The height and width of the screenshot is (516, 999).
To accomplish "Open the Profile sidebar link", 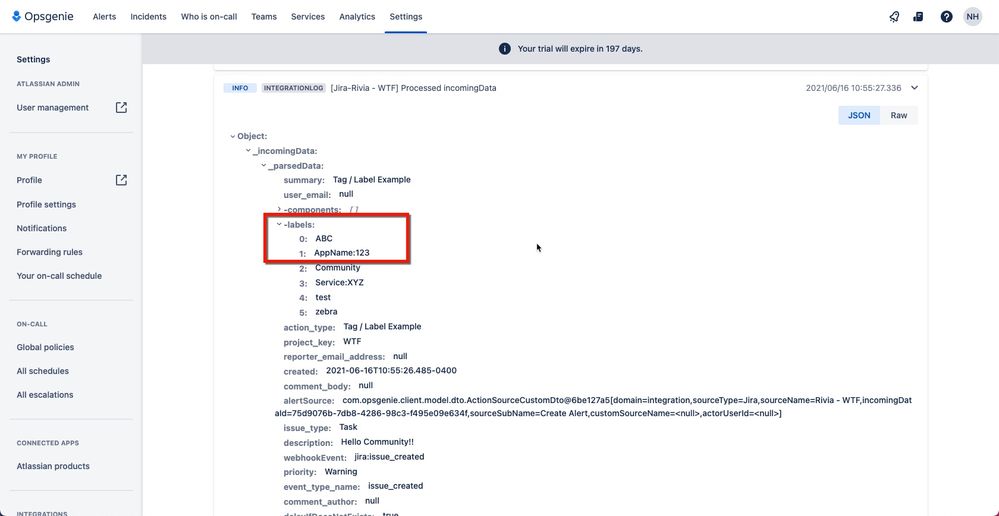I will point(29,180).
